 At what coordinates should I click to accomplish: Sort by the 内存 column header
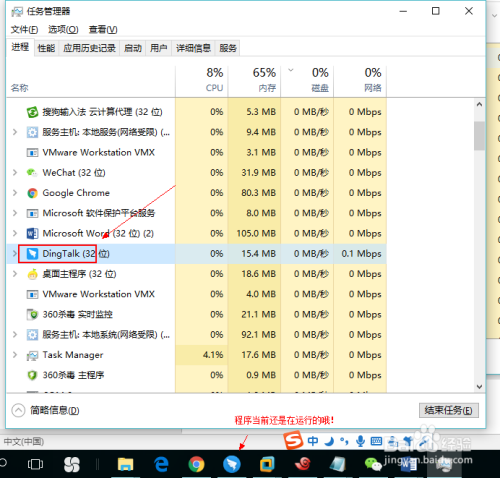[x=254, y=80]
